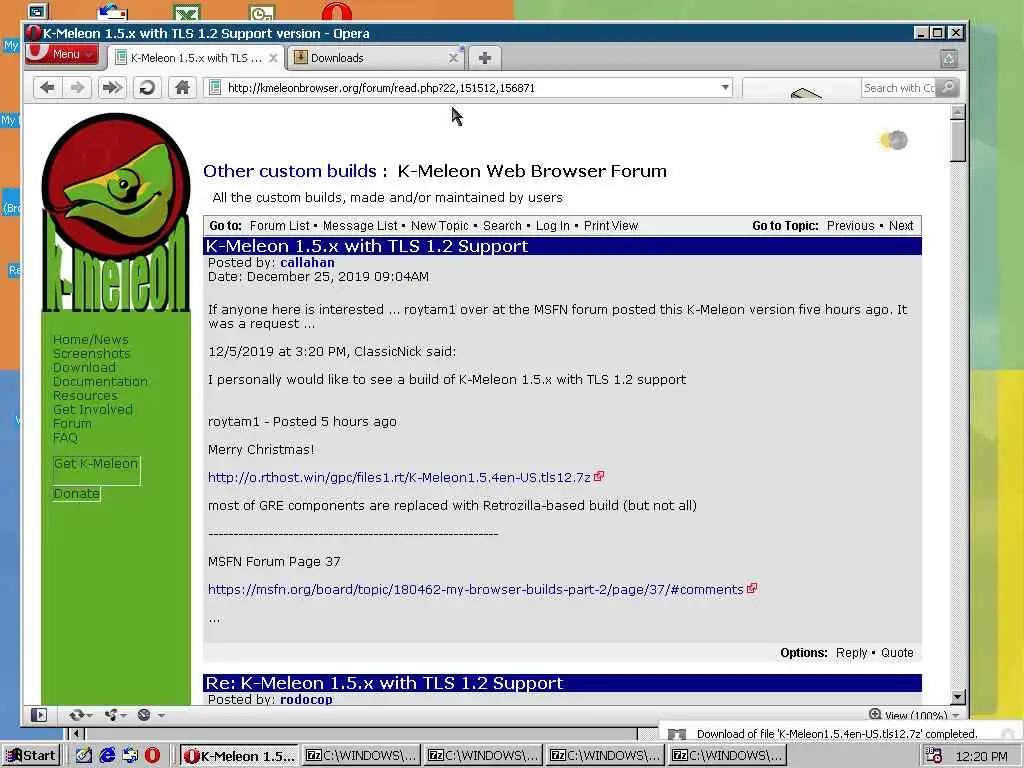Go to the Home page button
The width and height of the screenshot is (1024, 768).
coord(182,88)
